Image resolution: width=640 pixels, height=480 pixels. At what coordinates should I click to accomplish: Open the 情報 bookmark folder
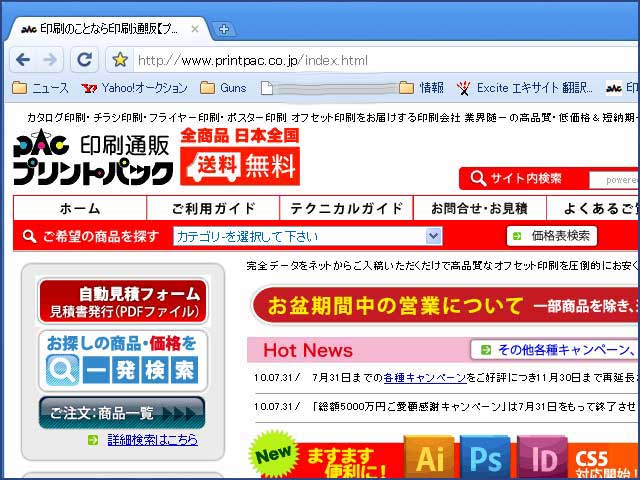pyautogui.click(x=421, y=88)
